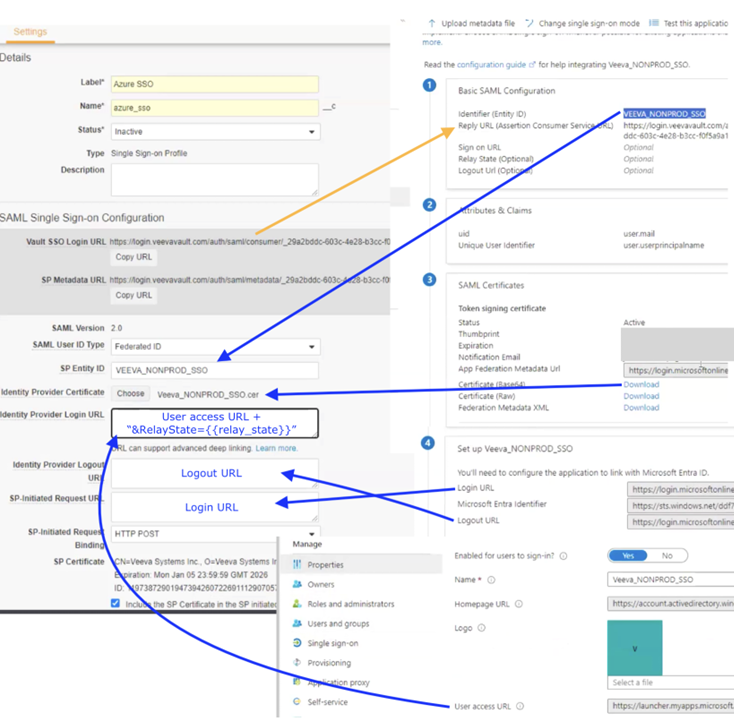Set Enabled for users to sign-in to Yes

pos(628,556)
